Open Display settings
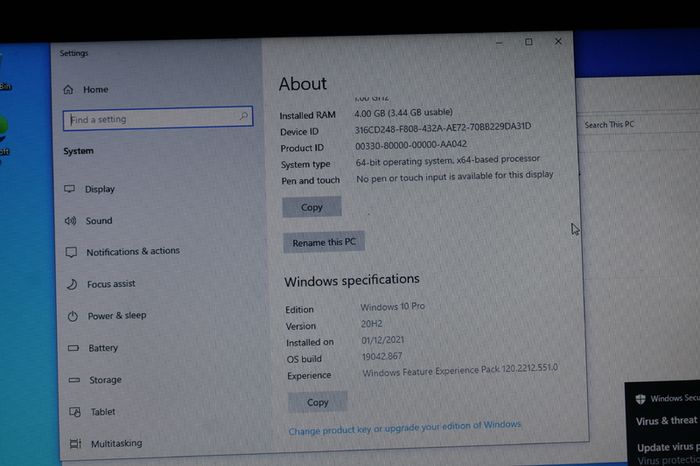 [100, 189]
